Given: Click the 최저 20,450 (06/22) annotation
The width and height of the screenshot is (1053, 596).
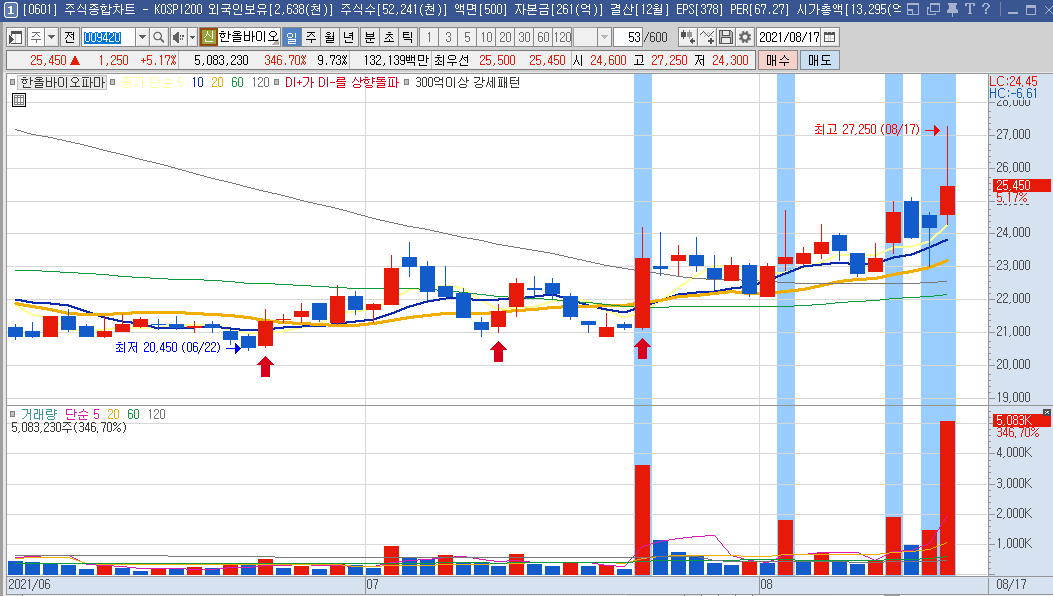Looking at the screenshot, I should pos(167,347).
